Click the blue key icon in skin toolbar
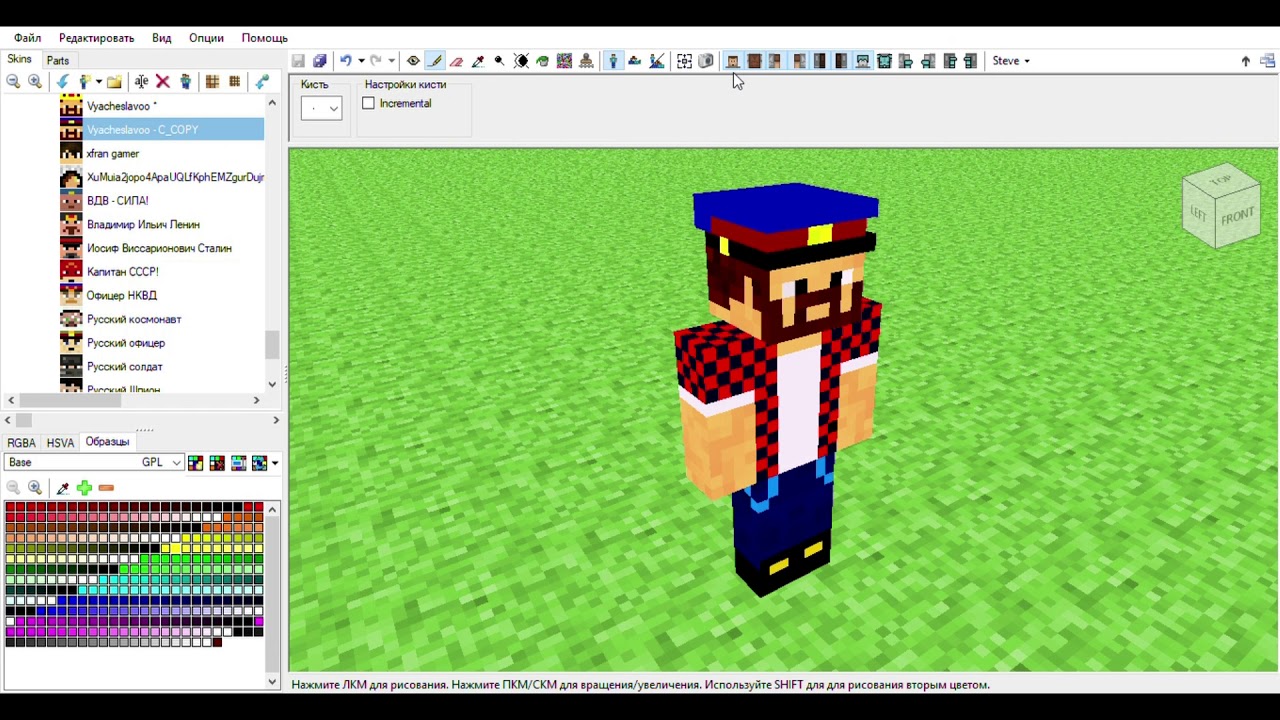This screenshot has height=720, width=1280. point(263,82)
